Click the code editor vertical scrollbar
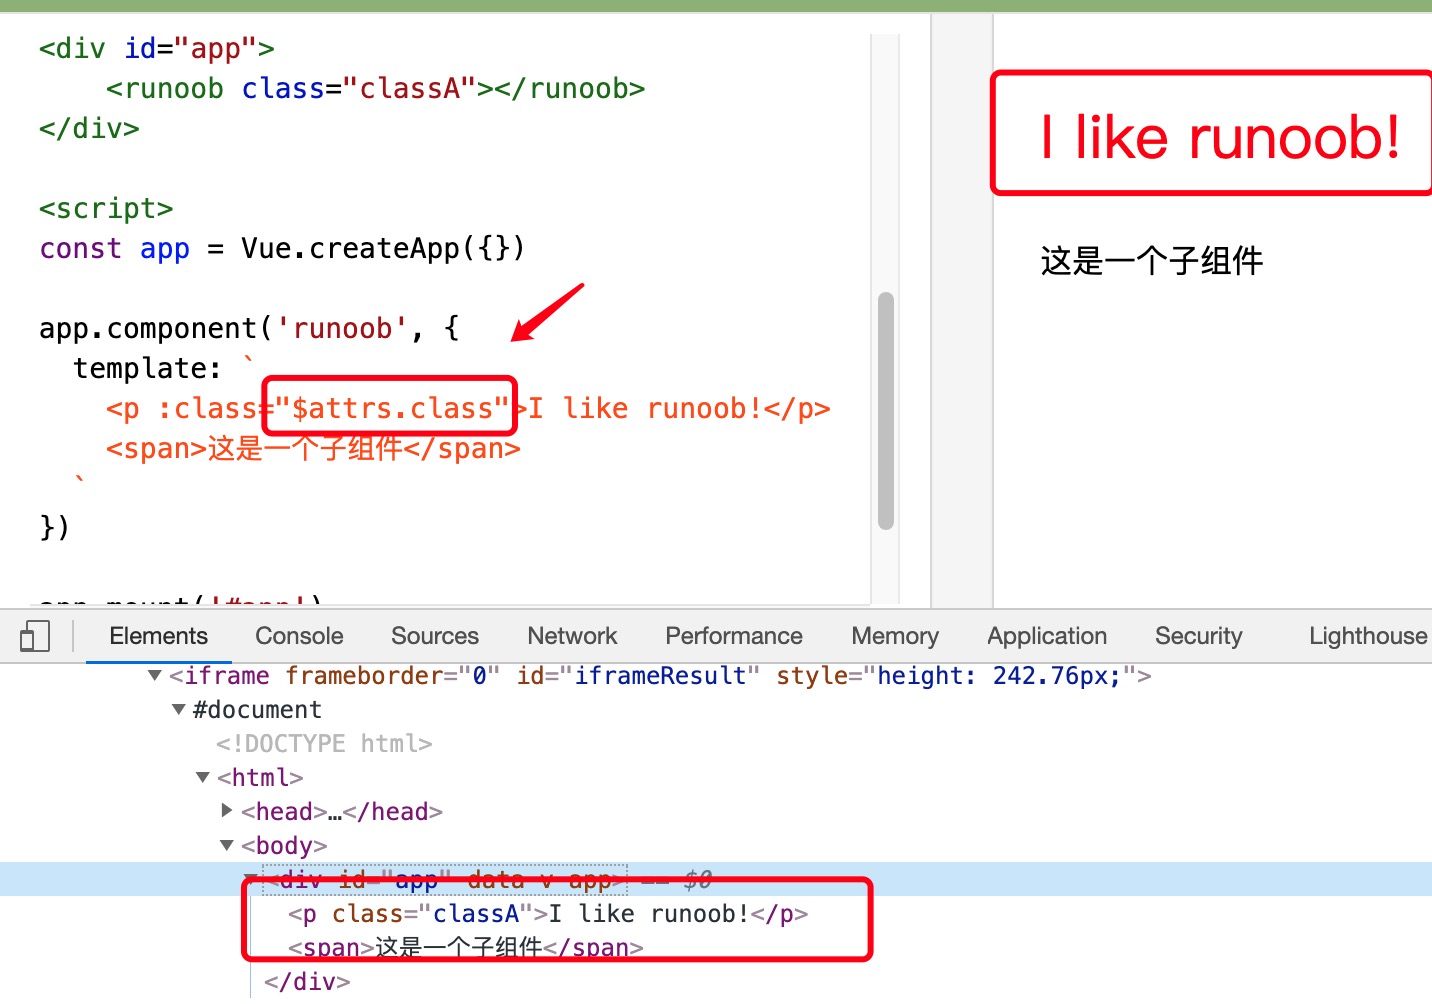1432x1004 pixels. [x=885, y=410]
